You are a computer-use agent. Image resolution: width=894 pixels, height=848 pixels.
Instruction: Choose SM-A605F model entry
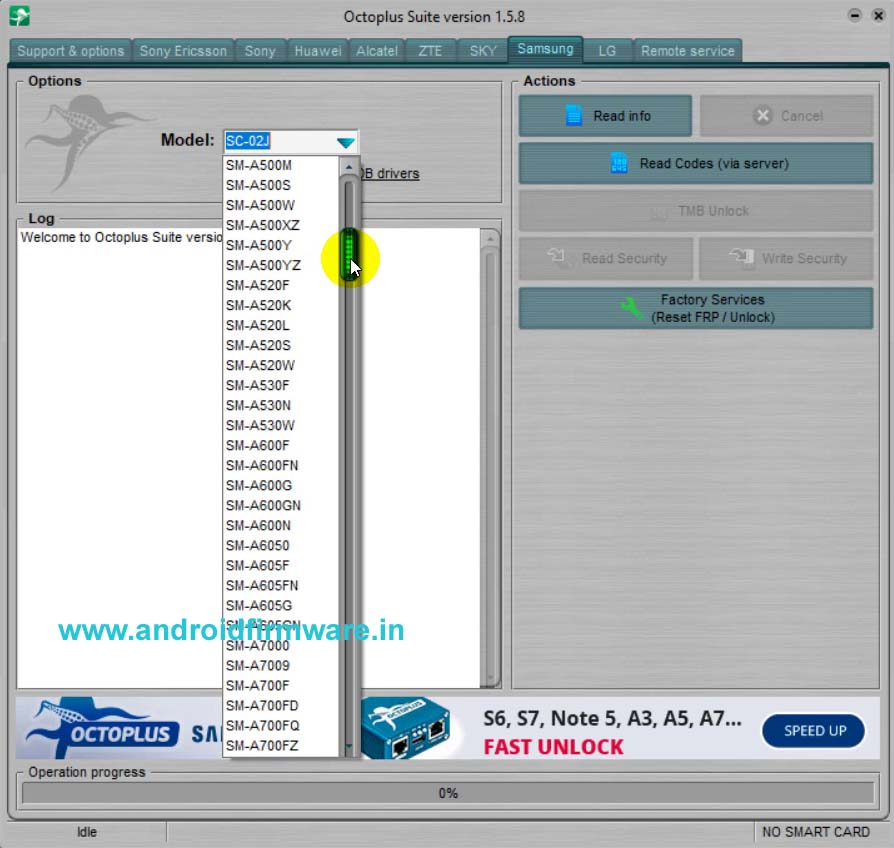pyautogui.click(x=281, y=565)
